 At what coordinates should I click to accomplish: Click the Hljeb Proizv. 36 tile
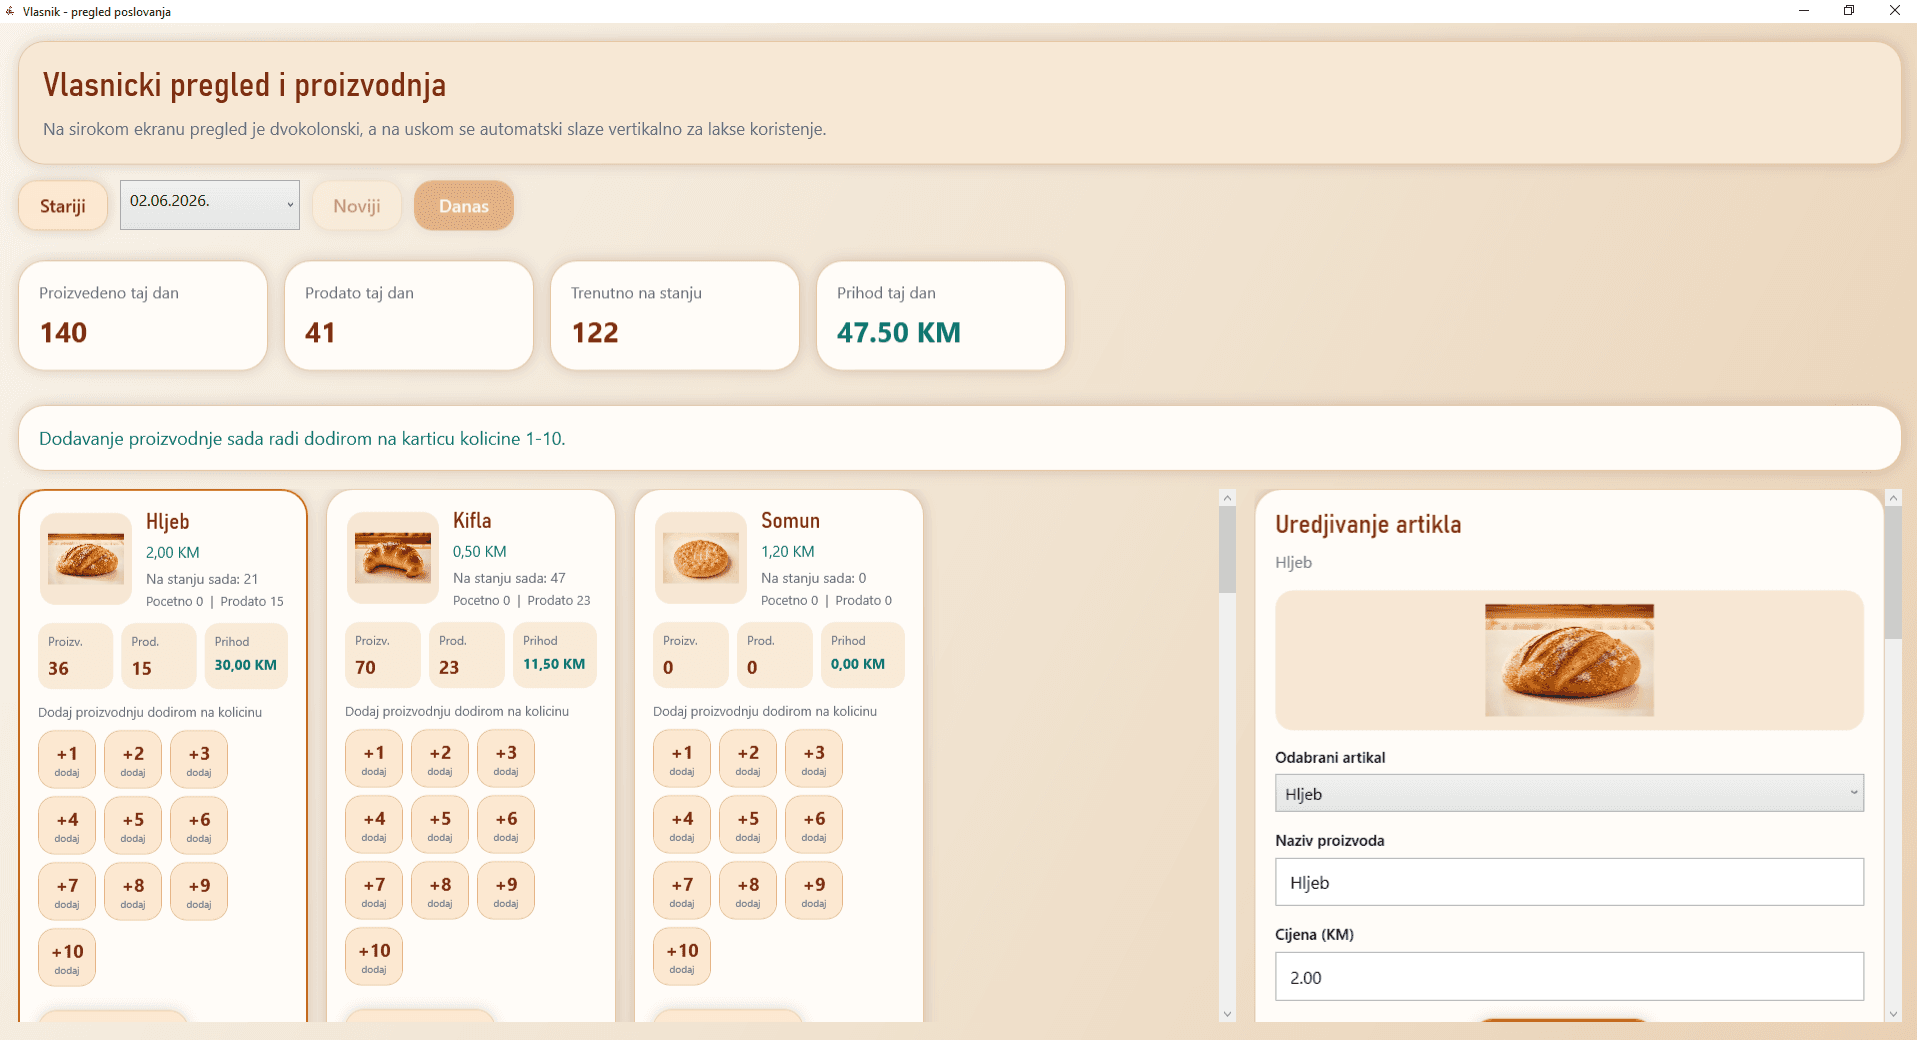click(76, 656)
